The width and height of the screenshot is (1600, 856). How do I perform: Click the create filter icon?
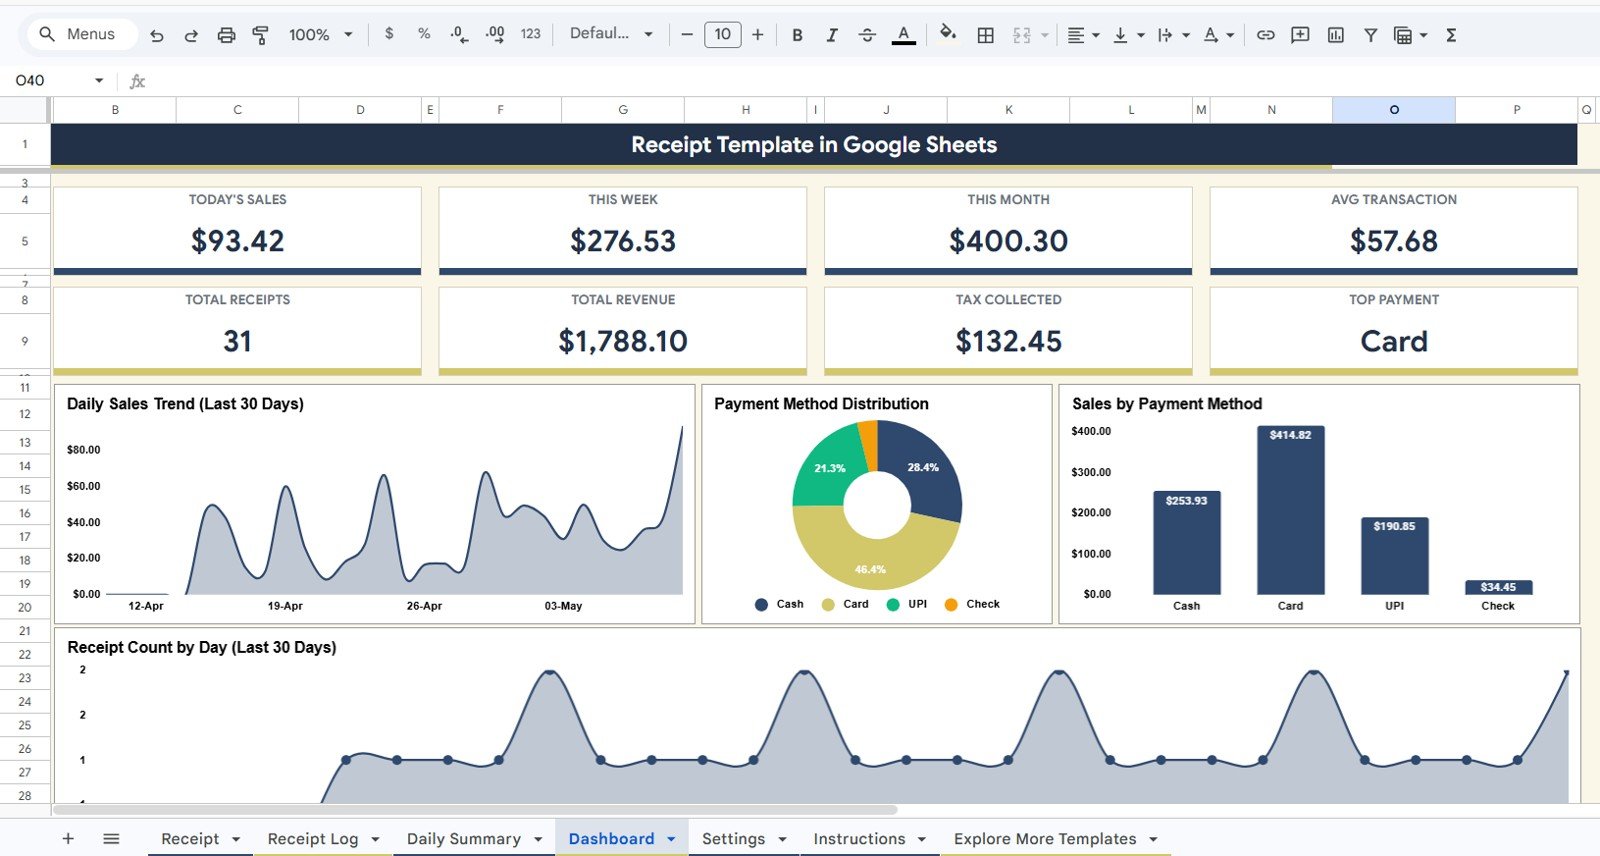point(1371,35)
